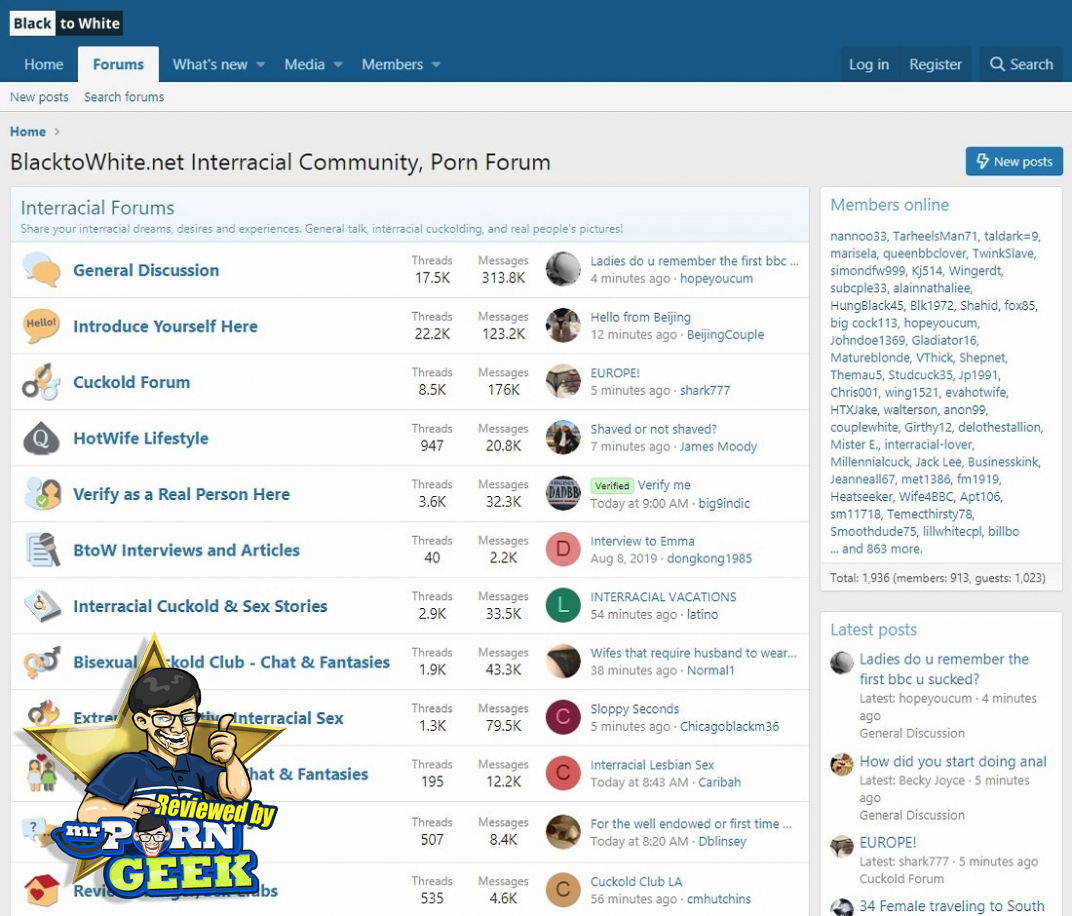Expand the Media dropdown arrow
1072x916 pixels.
338,65
